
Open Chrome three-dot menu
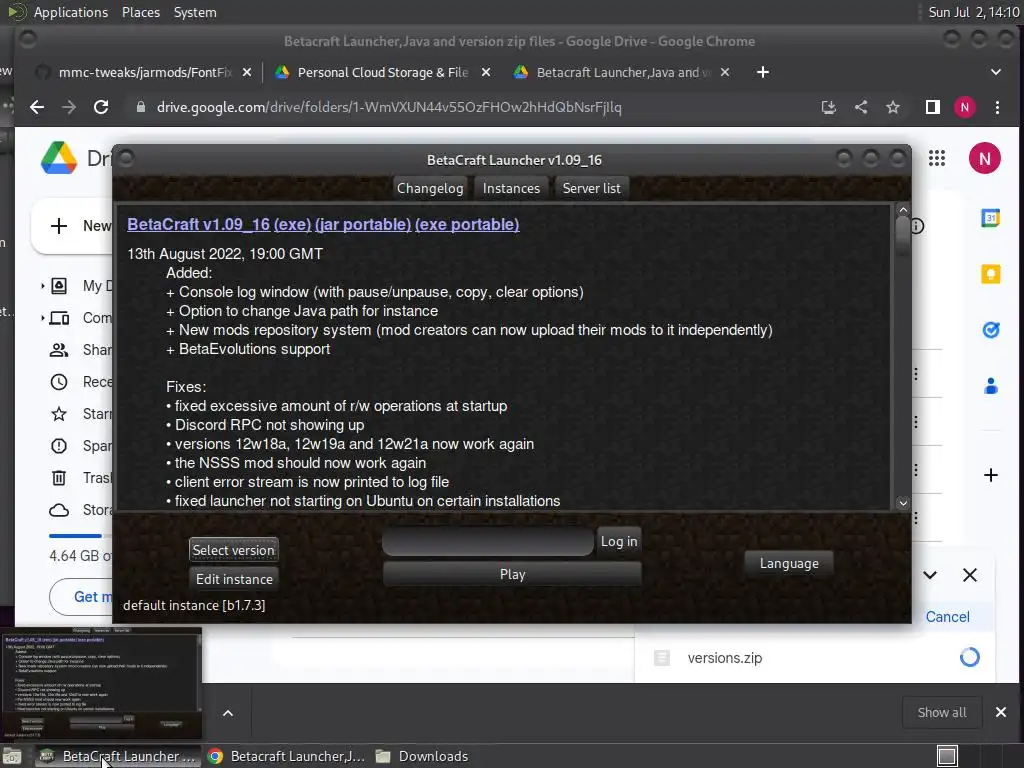(x=997, y=107)
